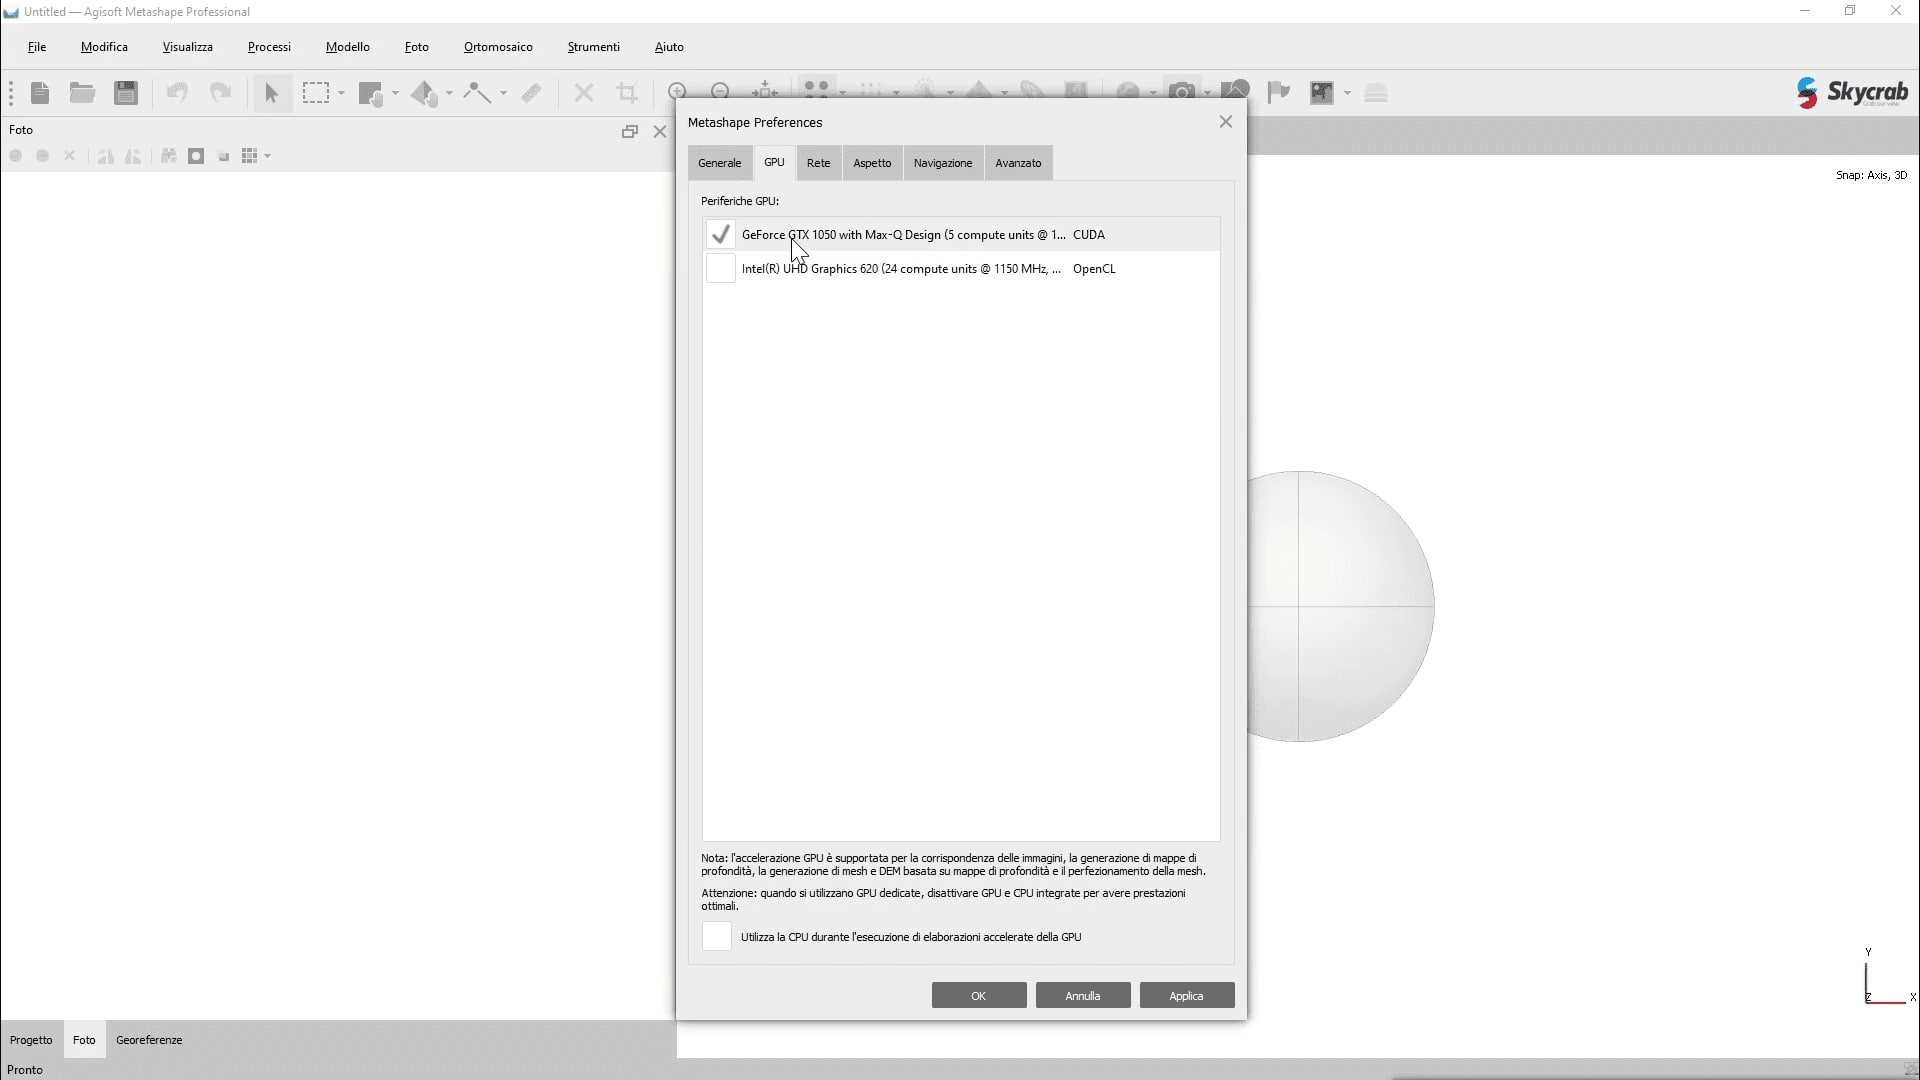Click the New document toolbar icon
The width and height of the screenshot is (1920, 1080).
(x=40, y=93)
